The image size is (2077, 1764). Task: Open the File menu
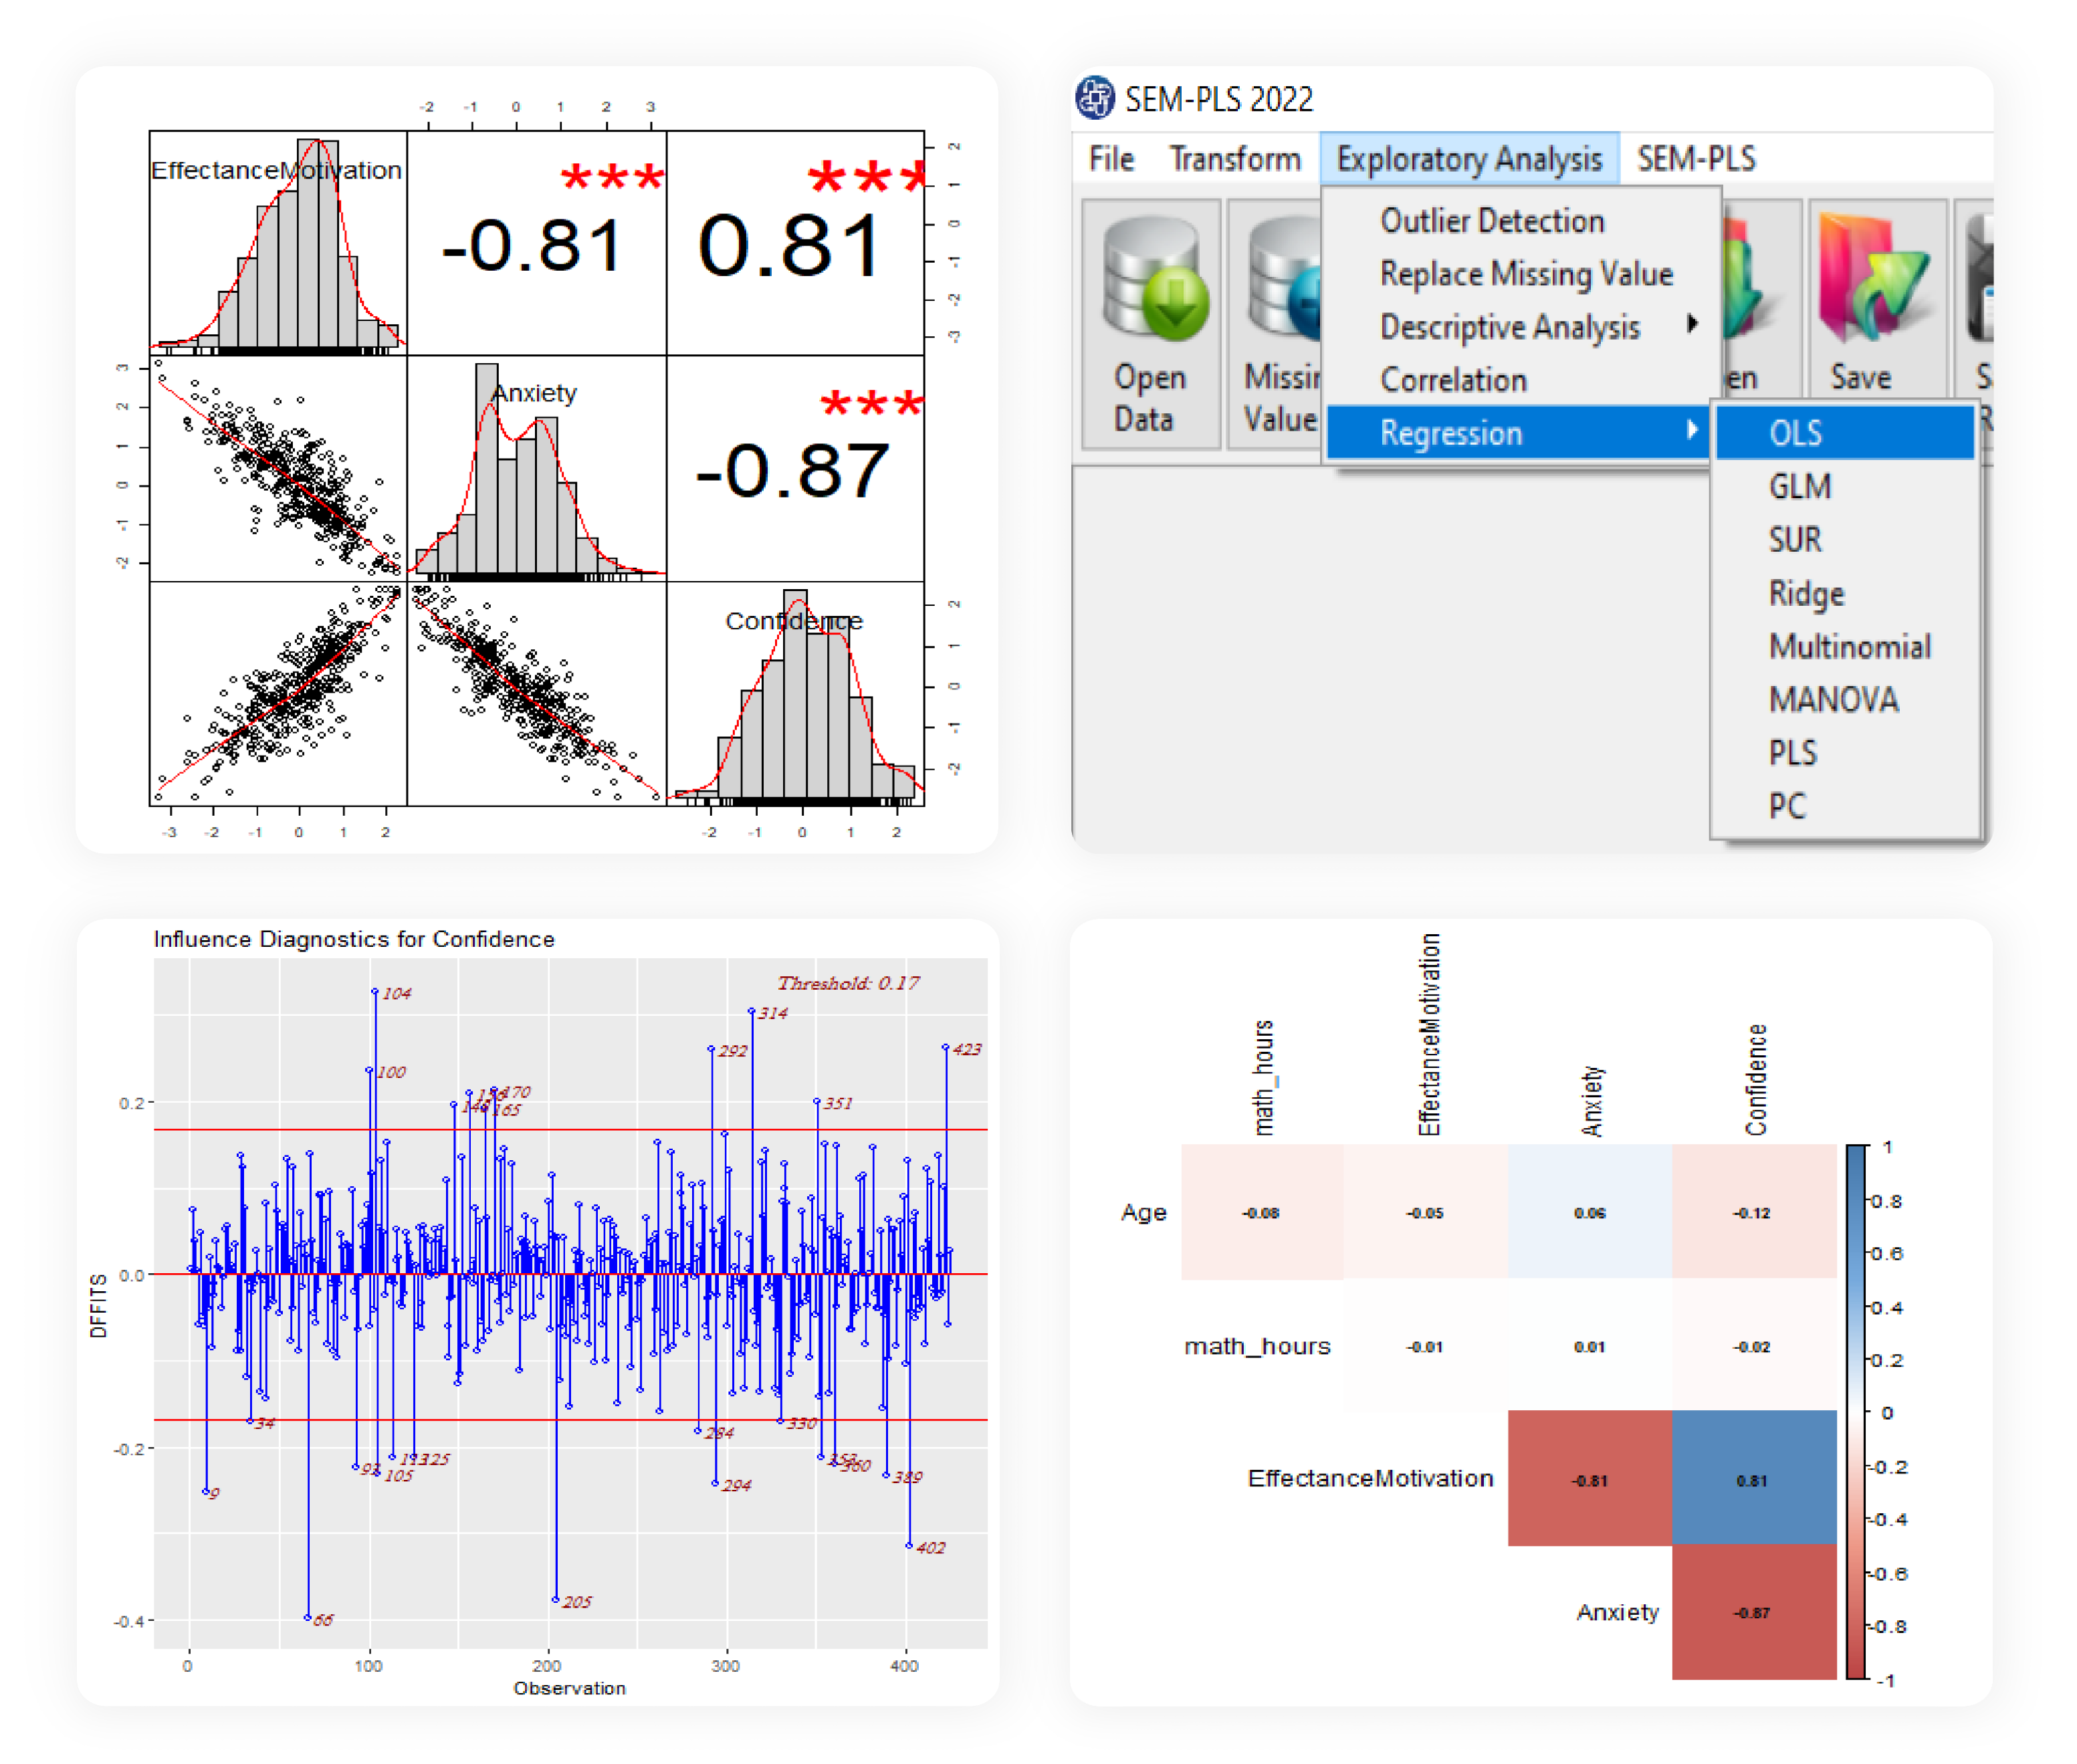click(1111, 159)
